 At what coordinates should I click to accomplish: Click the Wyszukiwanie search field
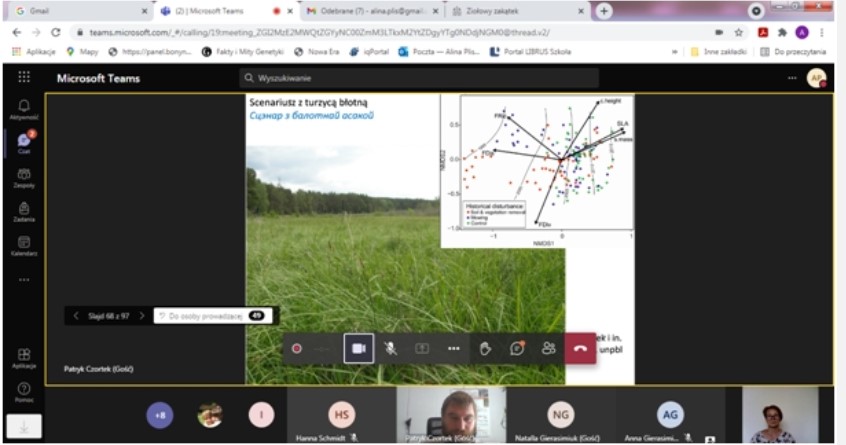click(x=418, y=78)
